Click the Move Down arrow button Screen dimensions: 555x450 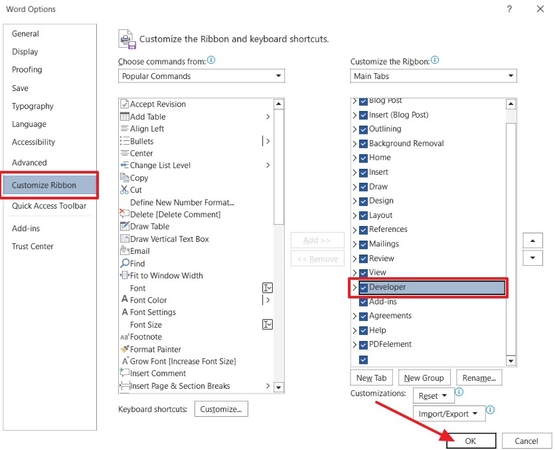(533, 258)
